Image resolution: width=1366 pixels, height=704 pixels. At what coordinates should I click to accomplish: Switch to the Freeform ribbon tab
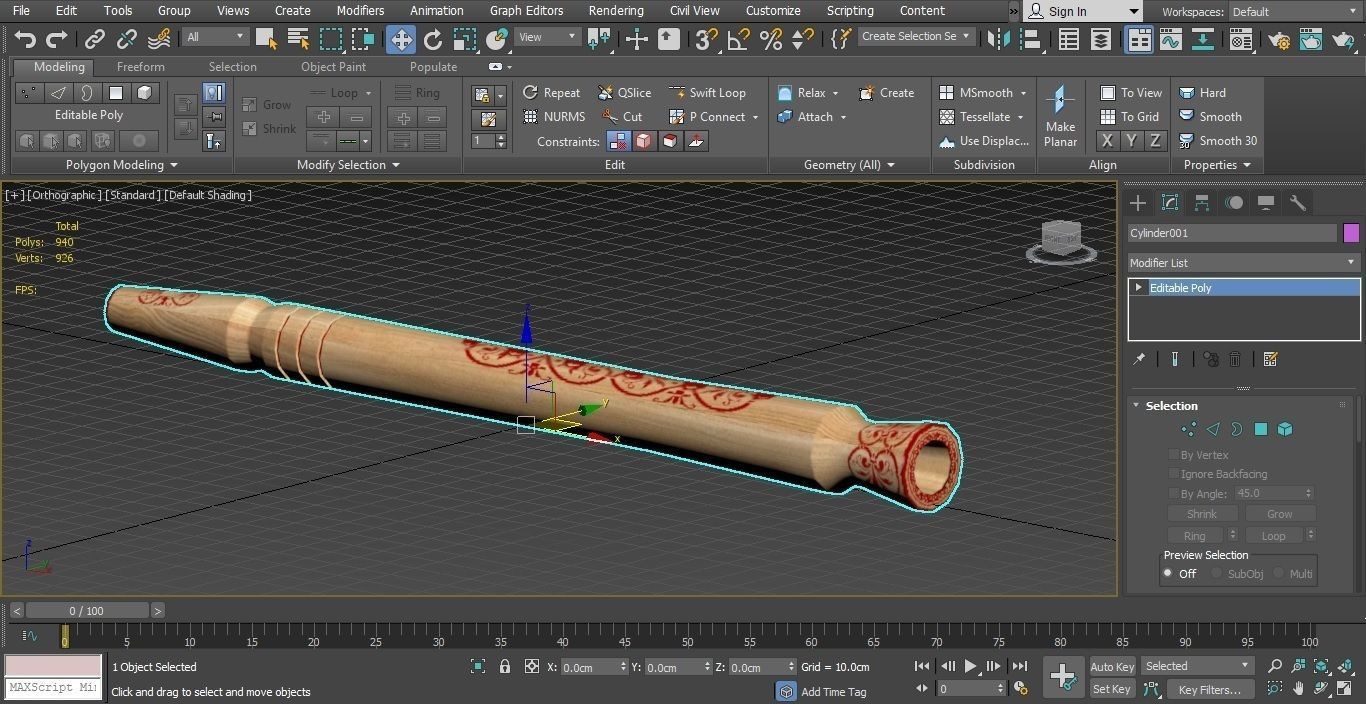[x=140, y=67]
